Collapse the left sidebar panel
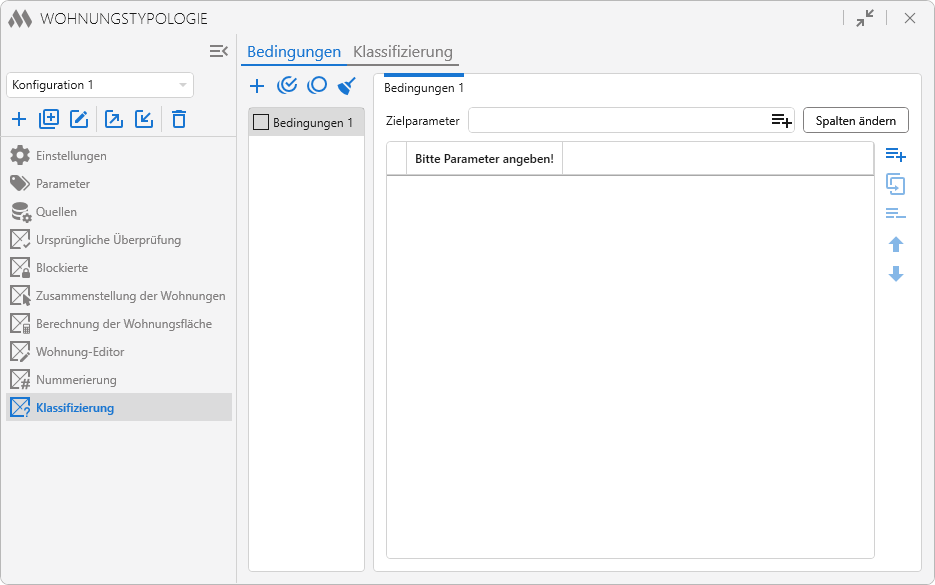935x585 pixels. pyautogui.click(x=219, y=51)
